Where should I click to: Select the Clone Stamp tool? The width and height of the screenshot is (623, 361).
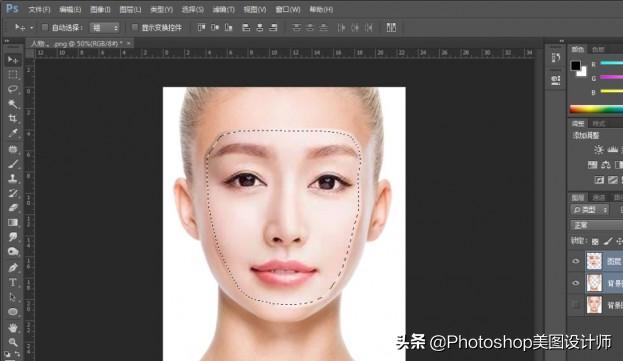coord(13,178)
